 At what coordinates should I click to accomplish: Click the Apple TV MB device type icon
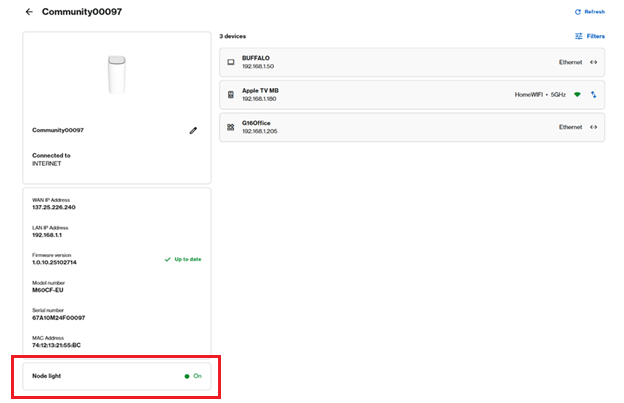(231, 95)
